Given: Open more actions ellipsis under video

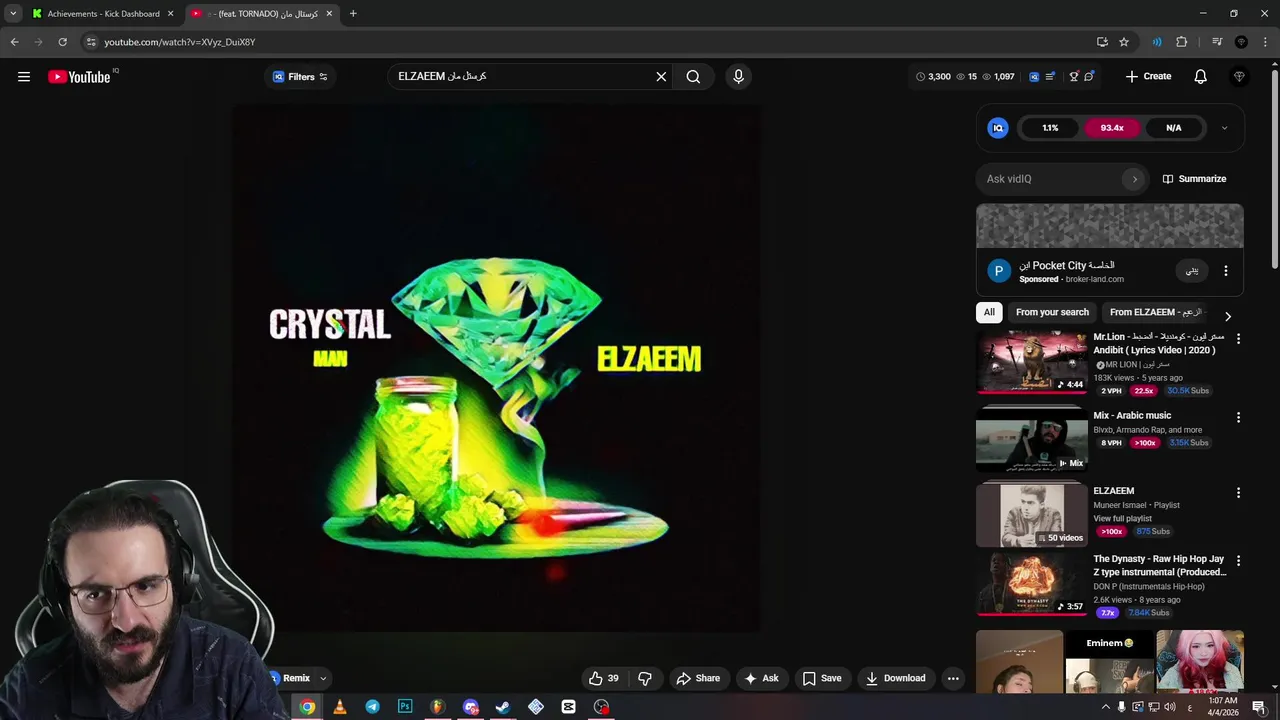Looking at the screenshot, I should point(953,678).
